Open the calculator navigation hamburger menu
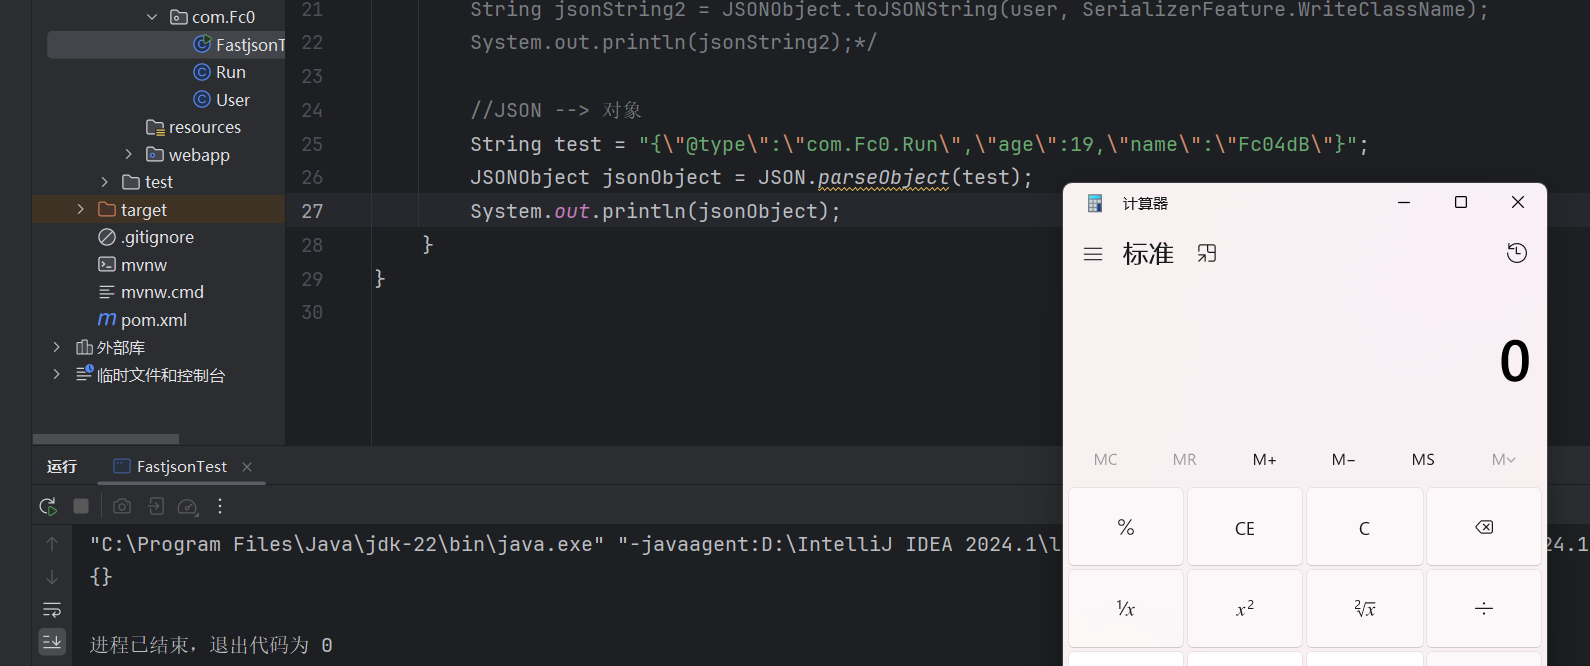This screenshot has width=1590, height=666. pyautogui.click(x=1093, y=254)
